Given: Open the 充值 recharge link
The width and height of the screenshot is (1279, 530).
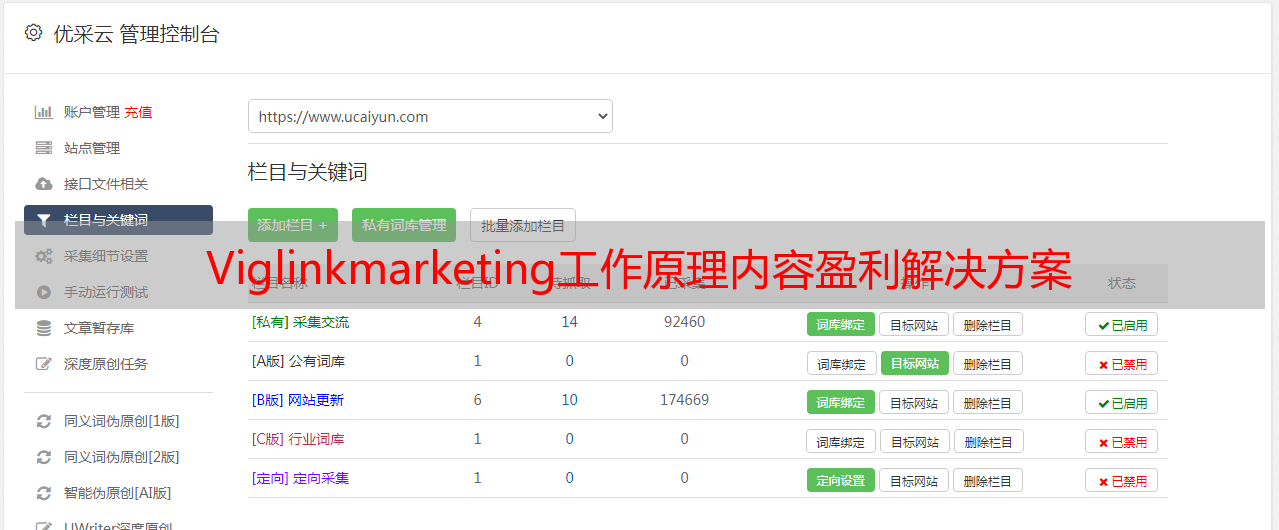Looking at the screenshot, I should click(x=138, y=112).
